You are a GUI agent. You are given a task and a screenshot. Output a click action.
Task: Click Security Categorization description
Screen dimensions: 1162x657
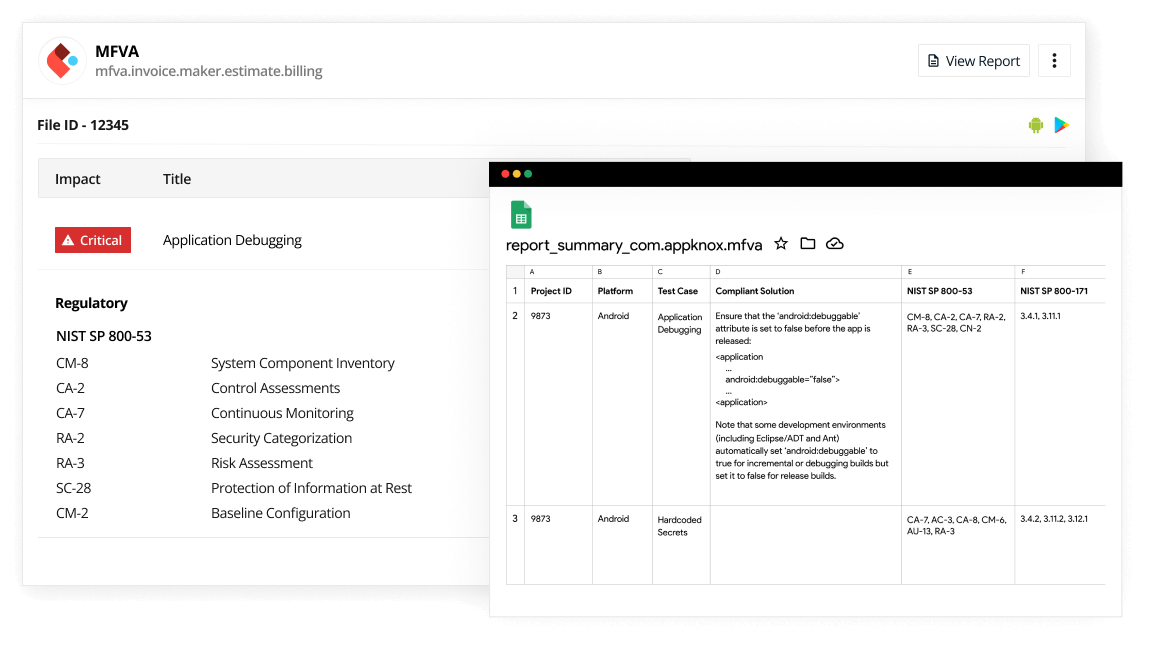(281, 438)
